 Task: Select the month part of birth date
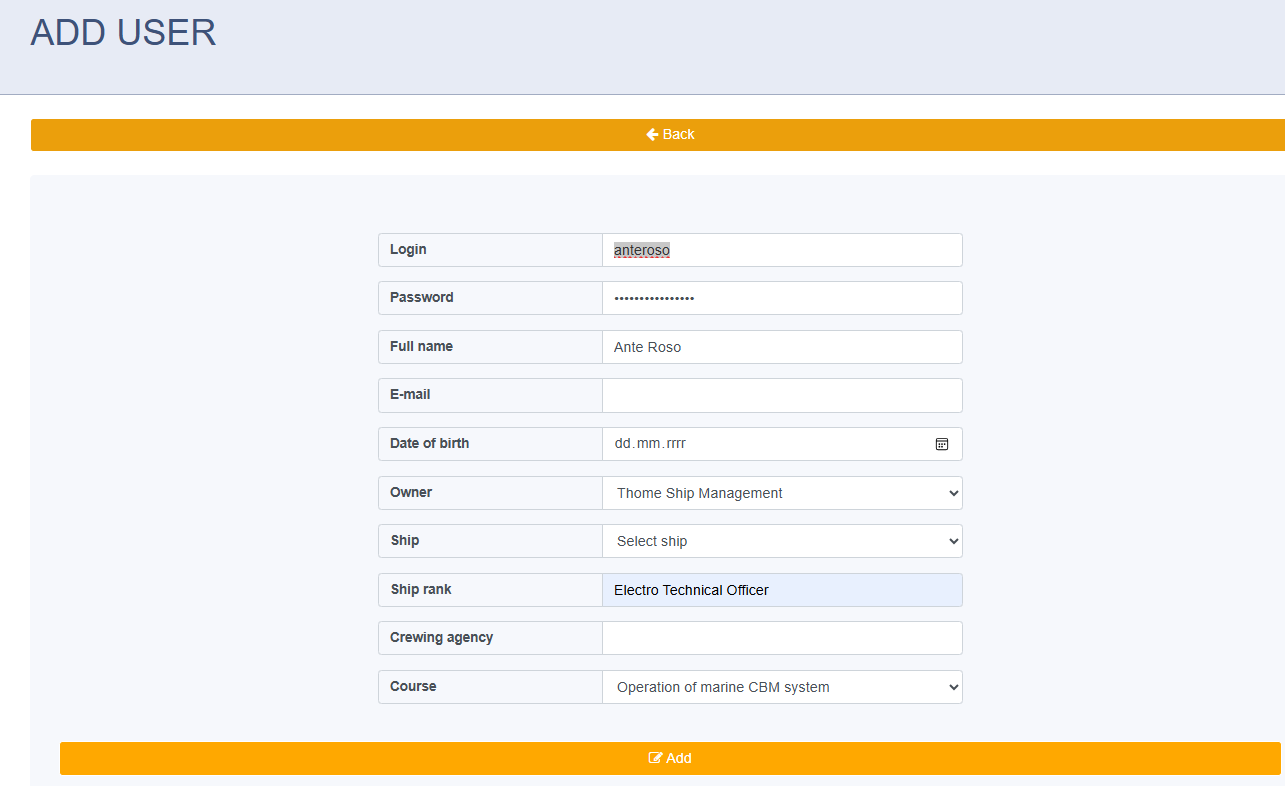[x=649, y=444]
